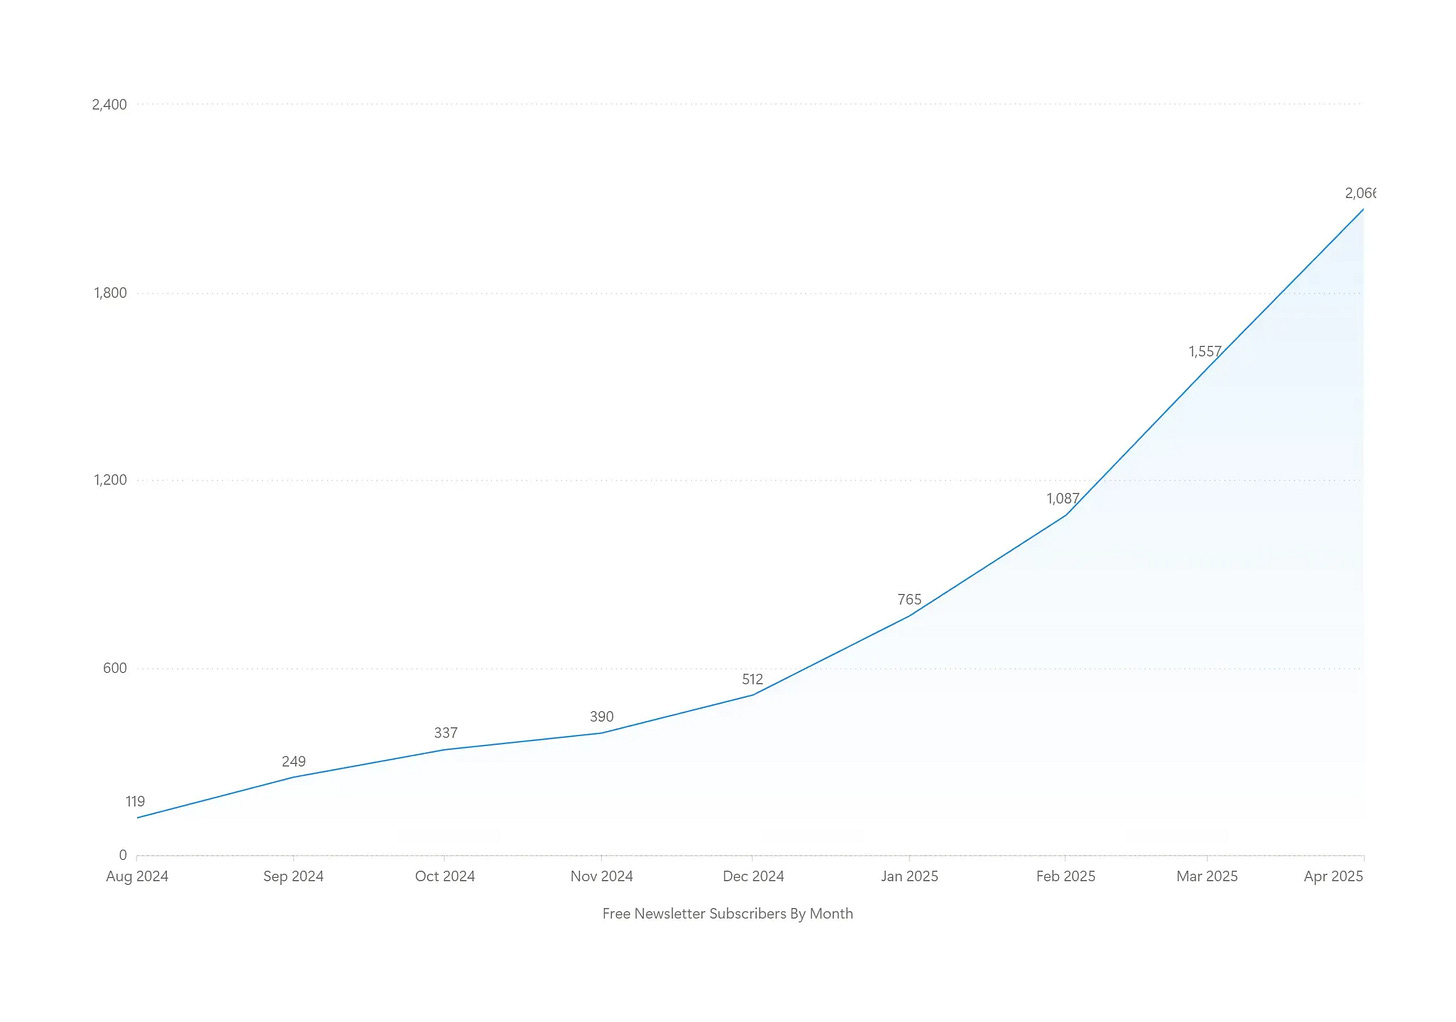
Task: Select the 512 data point label
Action: pos(753,679)
